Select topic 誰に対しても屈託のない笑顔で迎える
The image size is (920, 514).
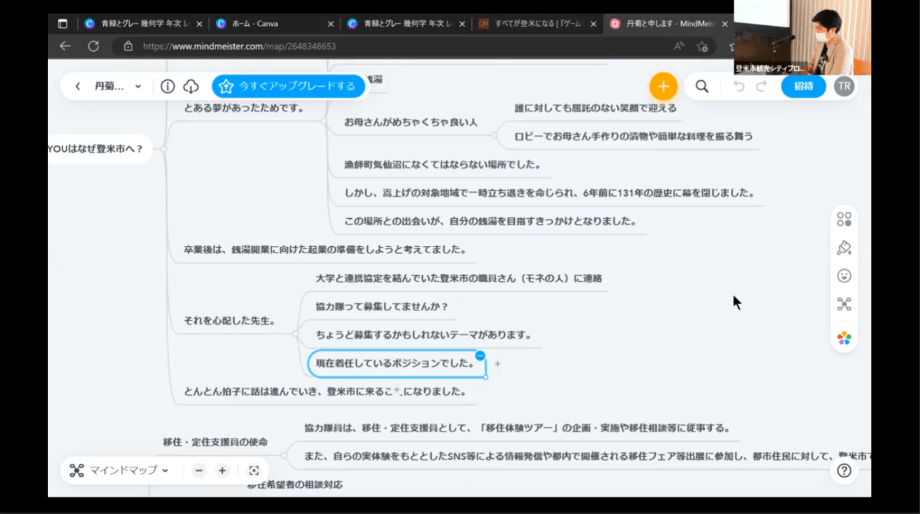click(x=595, y=109)
